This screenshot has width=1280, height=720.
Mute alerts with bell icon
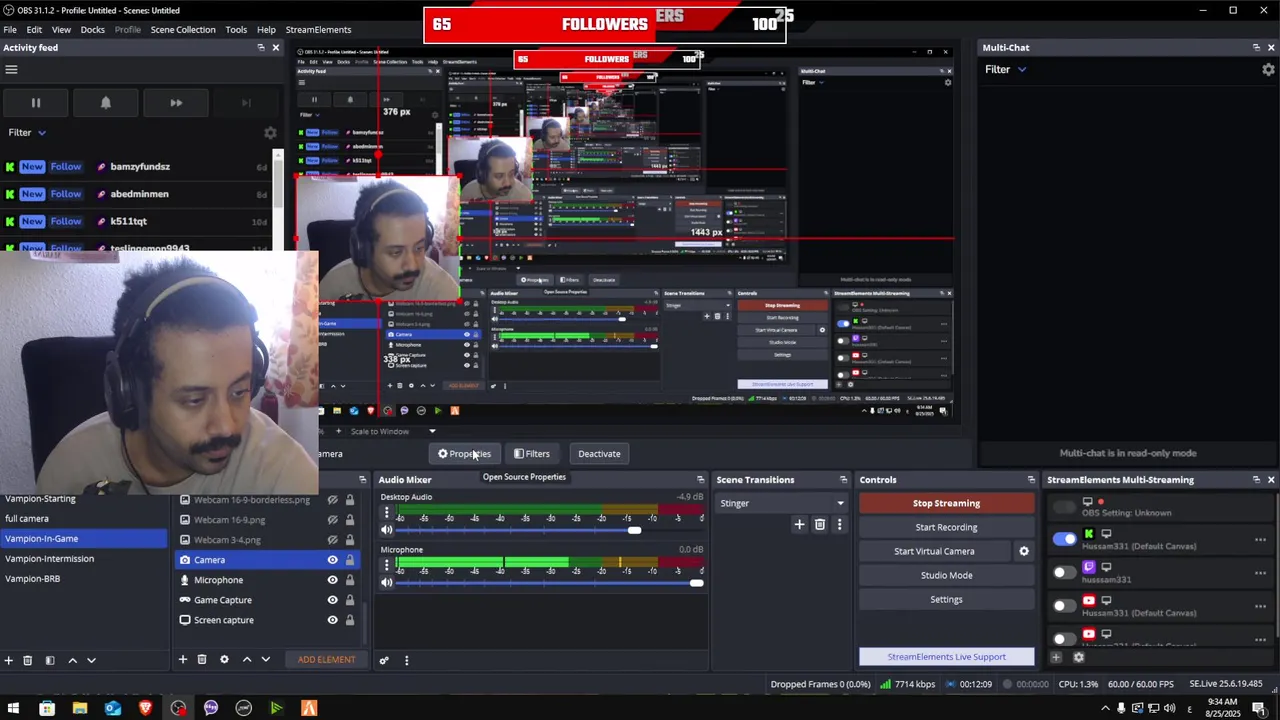(x=106, y=102)
